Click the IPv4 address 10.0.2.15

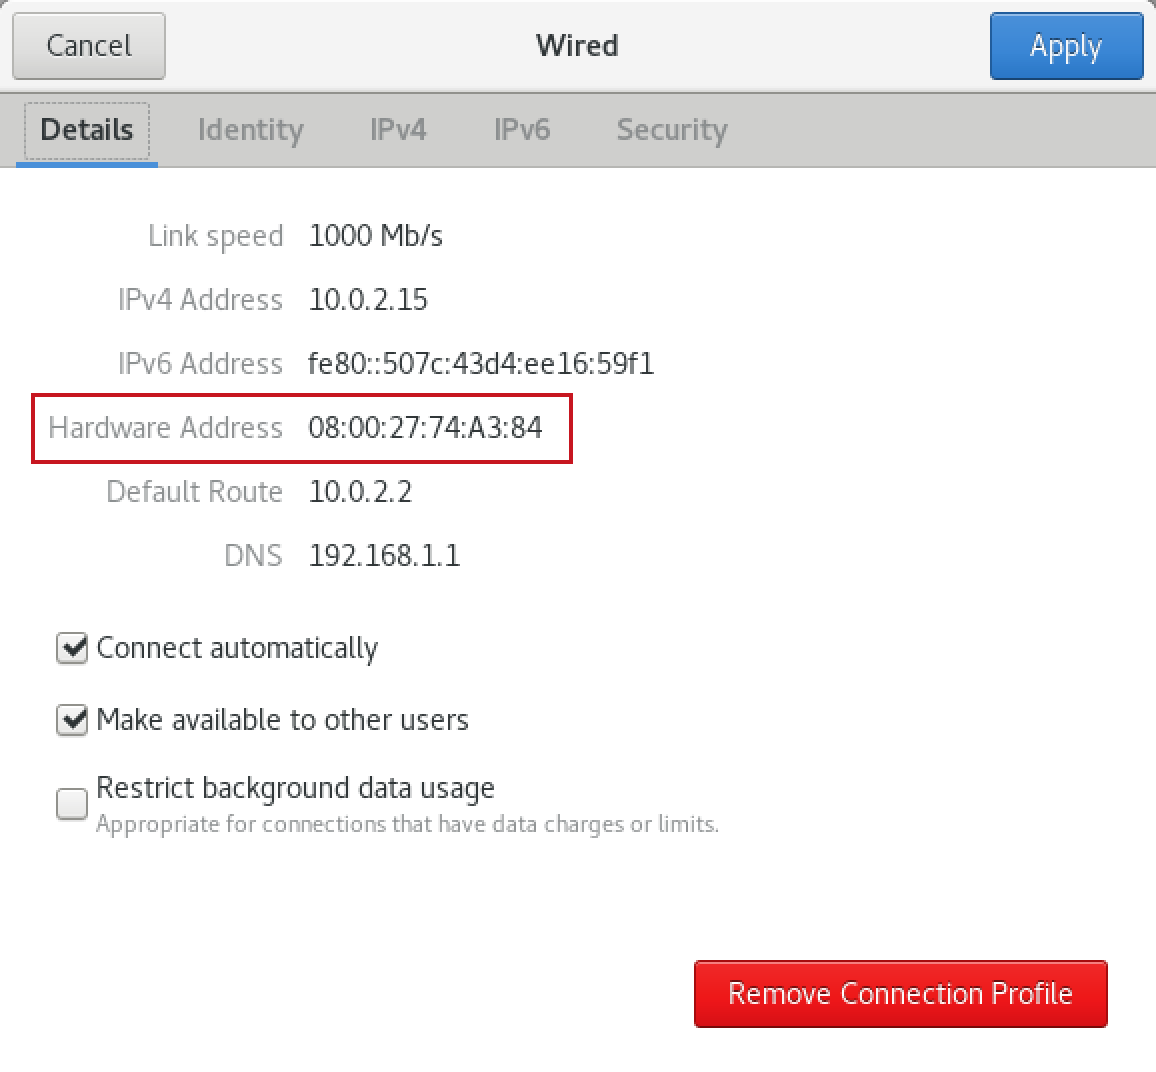click(x=368, y=300)
